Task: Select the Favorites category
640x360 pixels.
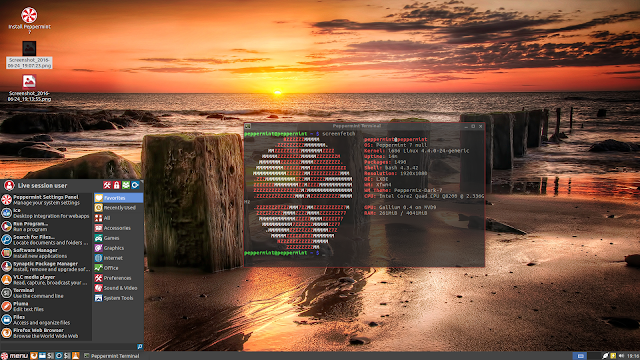Action: coord(118,198)
